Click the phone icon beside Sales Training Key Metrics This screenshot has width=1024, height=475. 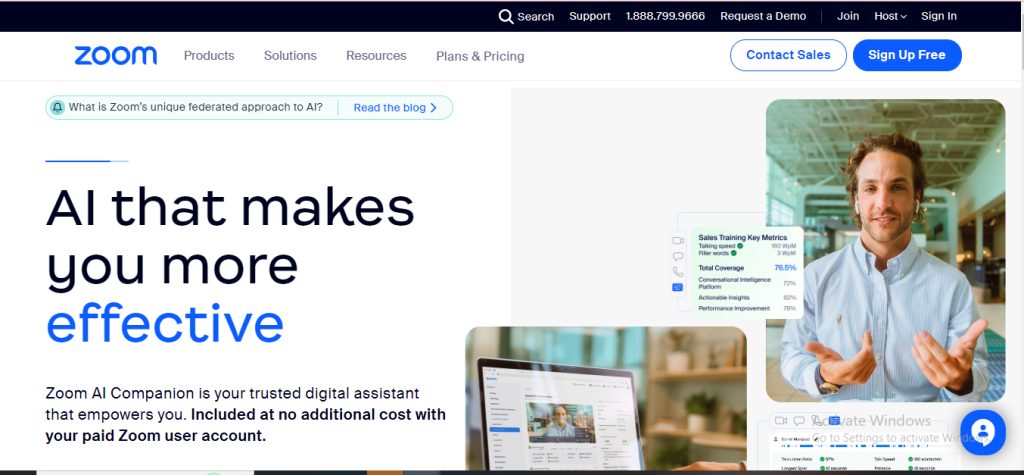click(678, 272)
